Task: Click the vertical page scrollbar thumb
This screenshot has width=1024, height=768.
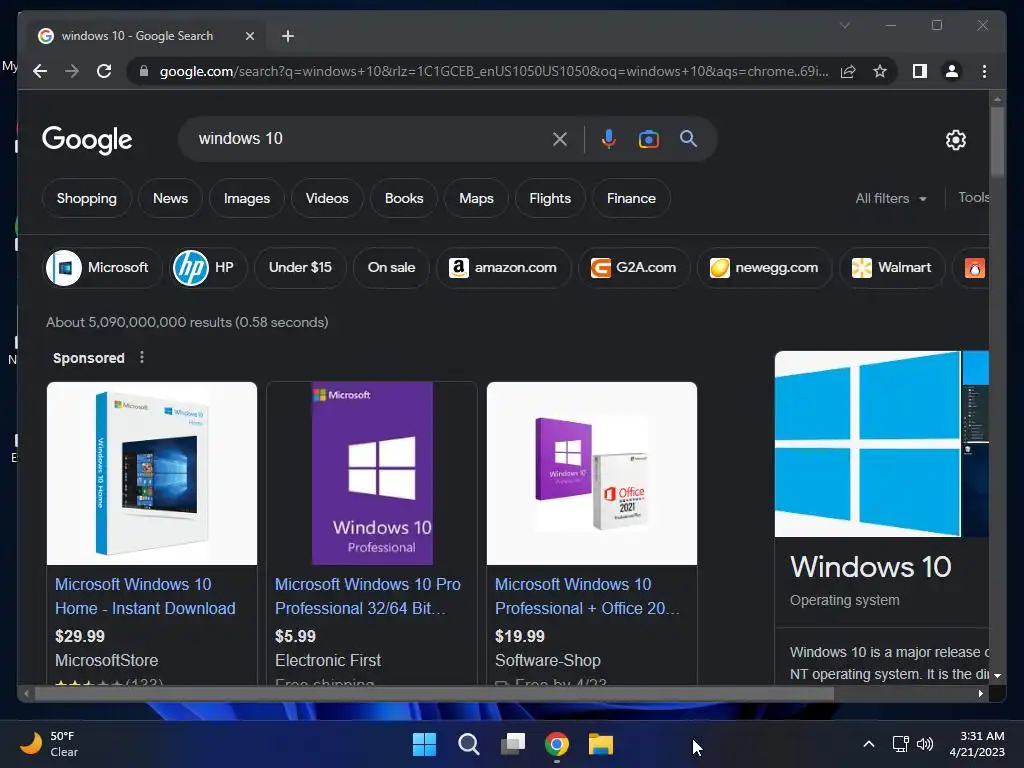Action: tap(997, 141)
